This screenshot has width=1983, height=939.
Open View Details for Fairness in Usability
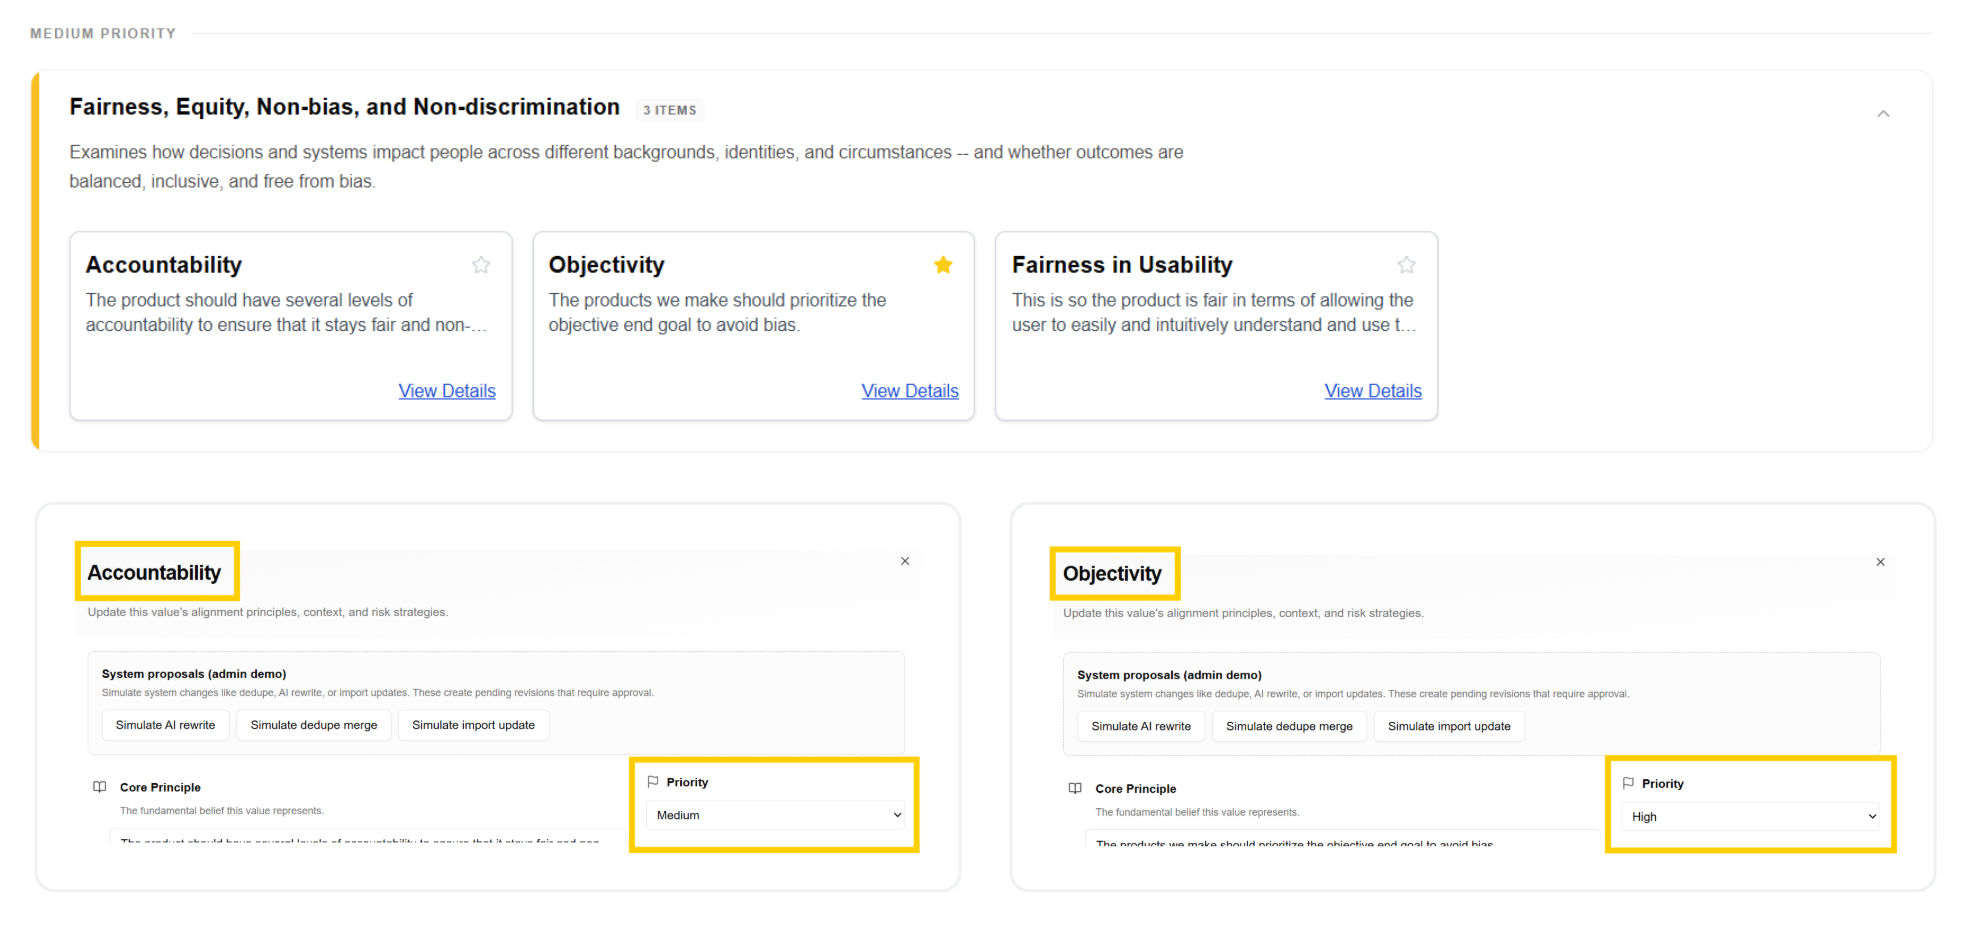pos(1372,391)
